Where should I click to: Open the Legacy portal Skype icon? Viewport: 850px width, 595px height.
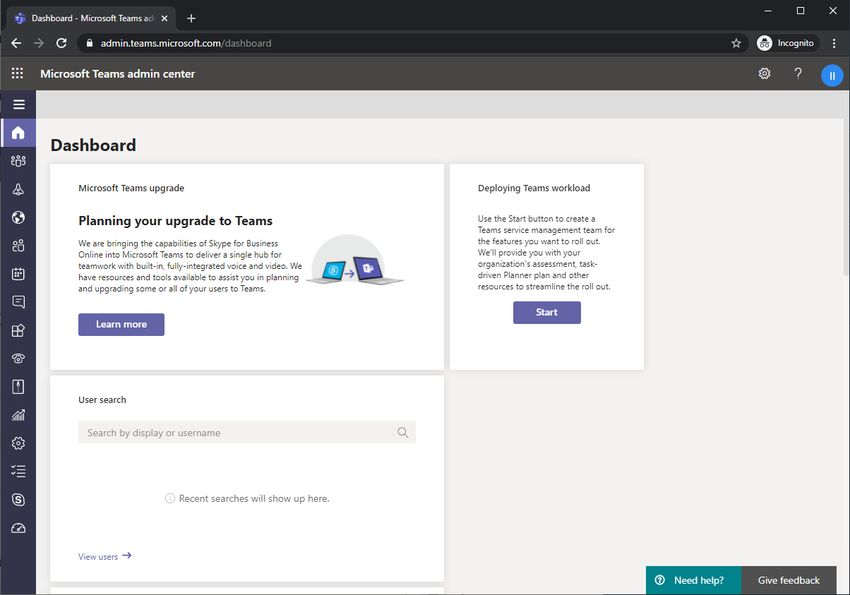click(x=18, y=500)
